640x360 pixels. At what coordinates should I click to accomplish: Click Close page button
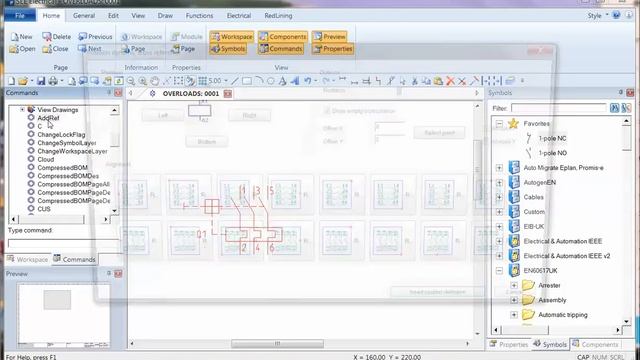[x=56, y=49]
